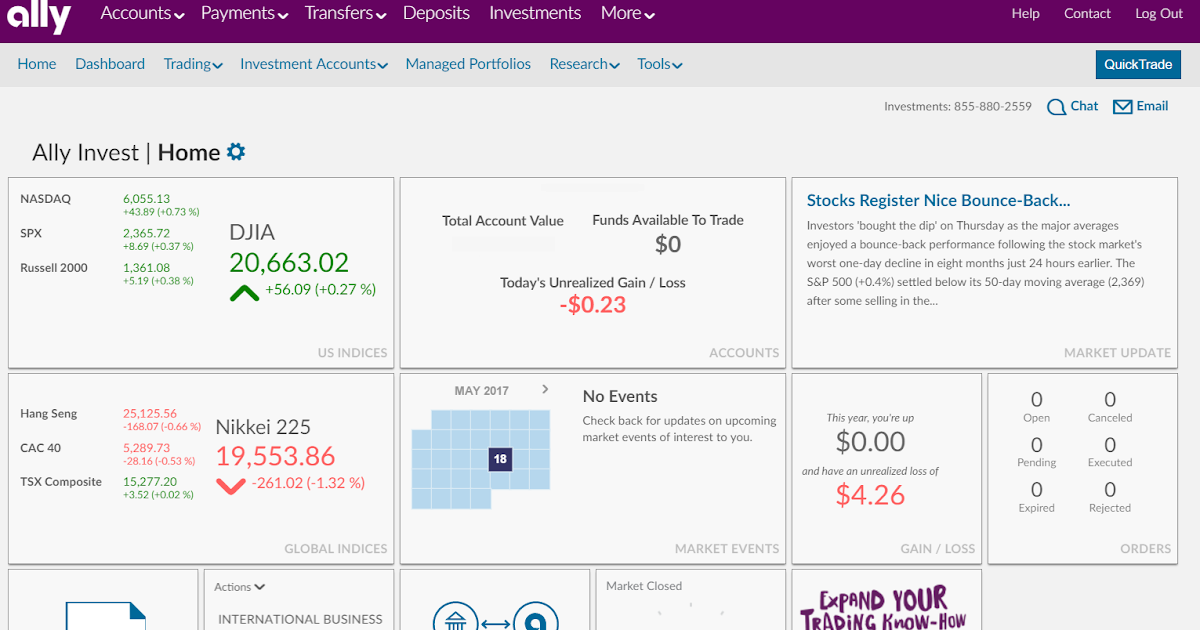
Task: Click the bank transfer icon
Action: point(496,617)
